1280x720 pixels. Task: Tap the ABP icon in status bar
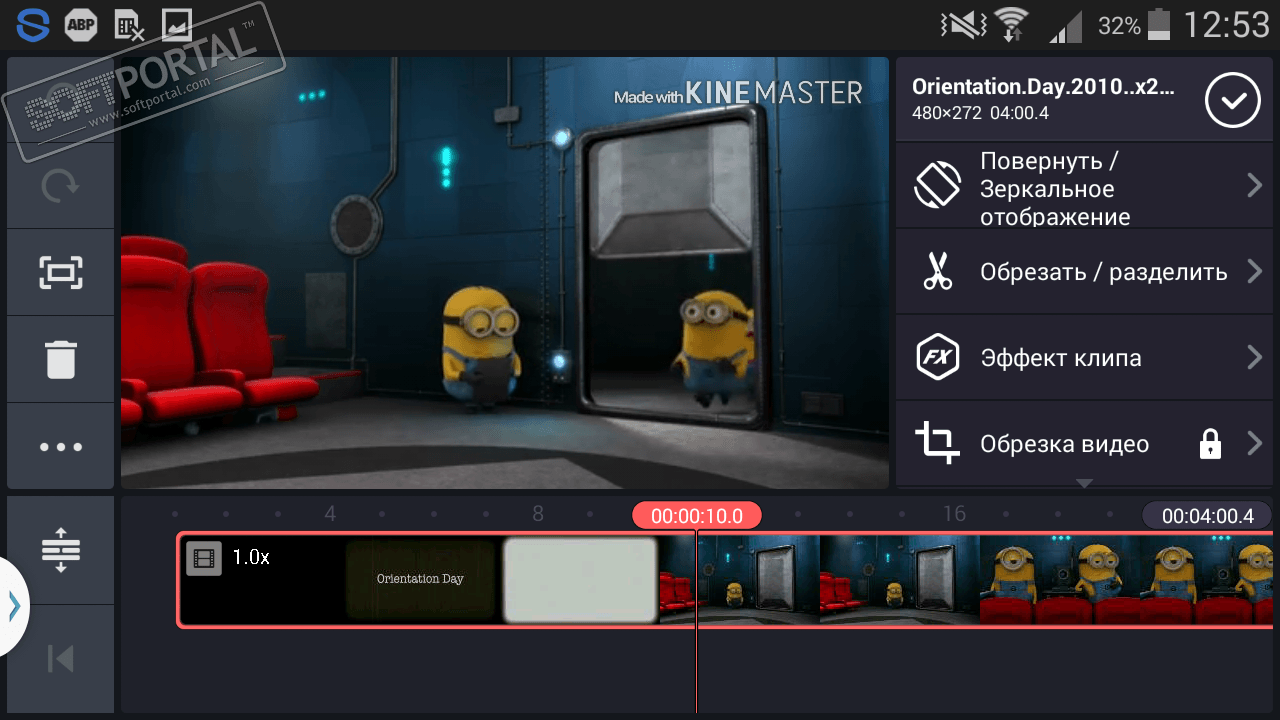(x=81, y=25)
